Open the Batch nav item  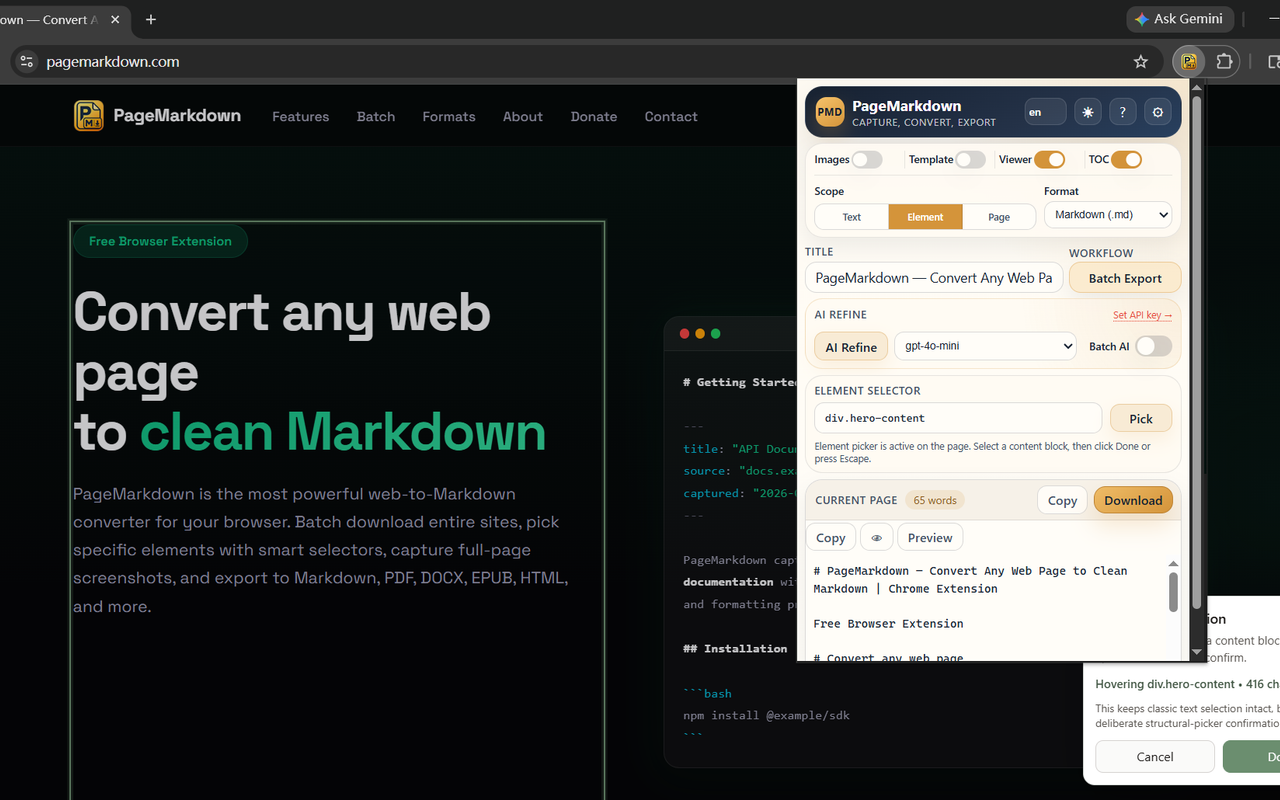pyautogui.click(x=376, y=116)
